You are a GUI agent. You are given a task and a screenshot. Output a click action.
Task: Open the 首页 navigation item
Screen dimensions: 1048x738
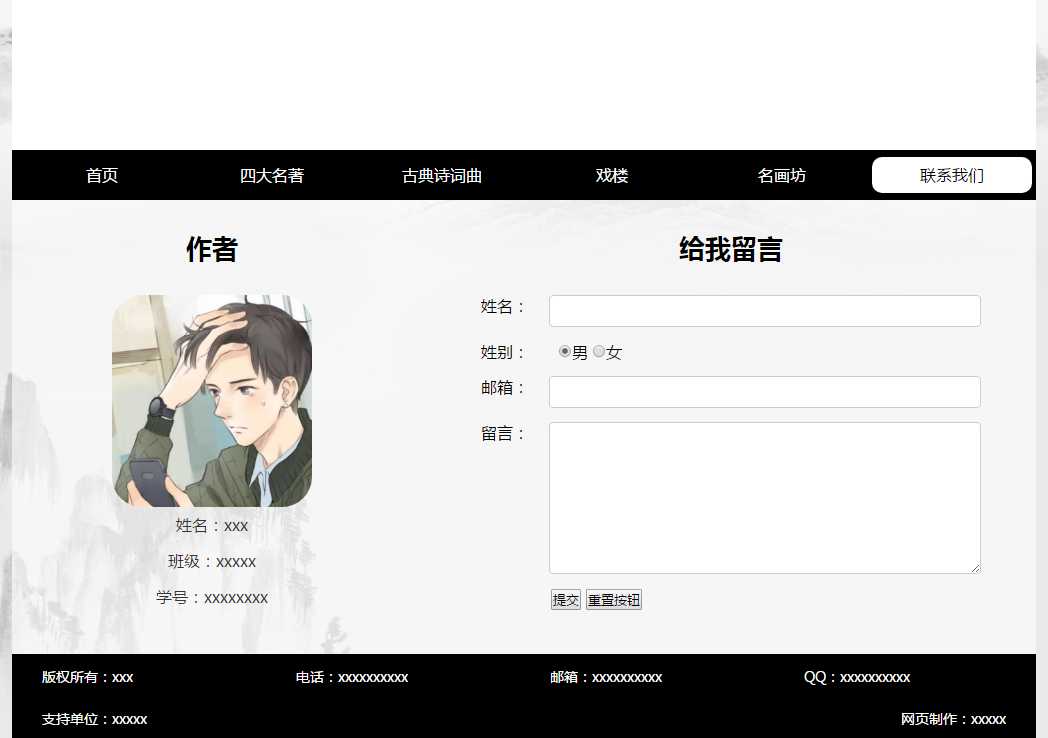pos(102,176)
